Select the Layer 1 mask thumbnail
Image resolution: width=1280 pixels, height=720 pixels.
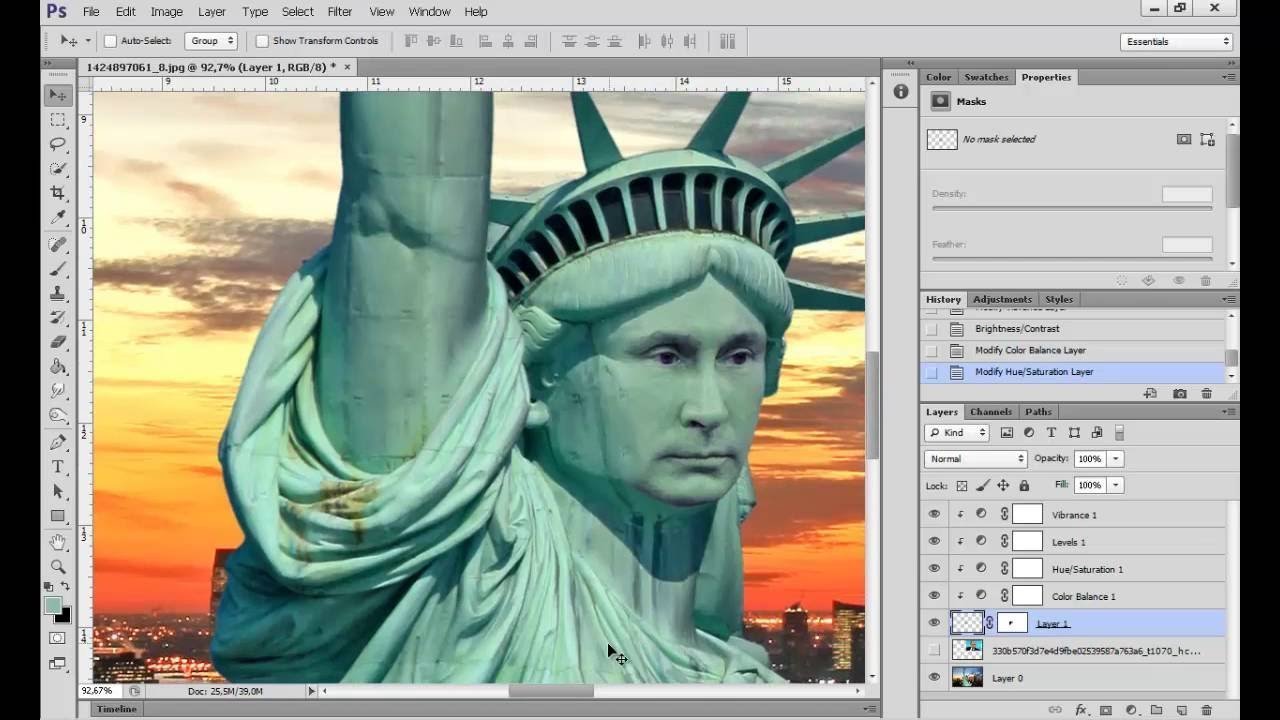point(1012,623)
